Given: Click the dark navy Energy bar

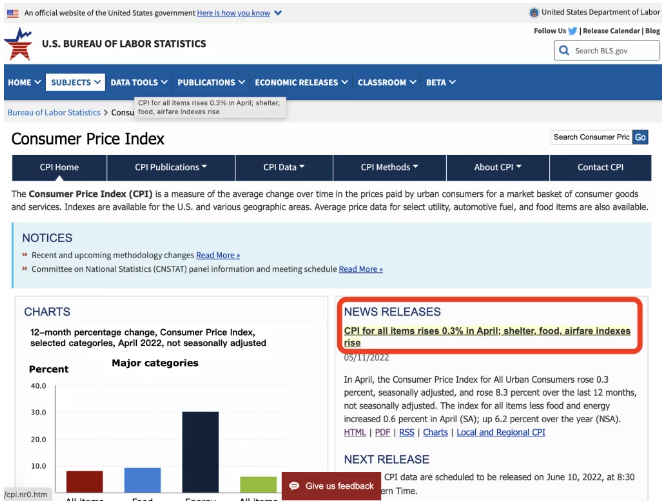Looking at the screenshot, I should [x=201, y=452].
